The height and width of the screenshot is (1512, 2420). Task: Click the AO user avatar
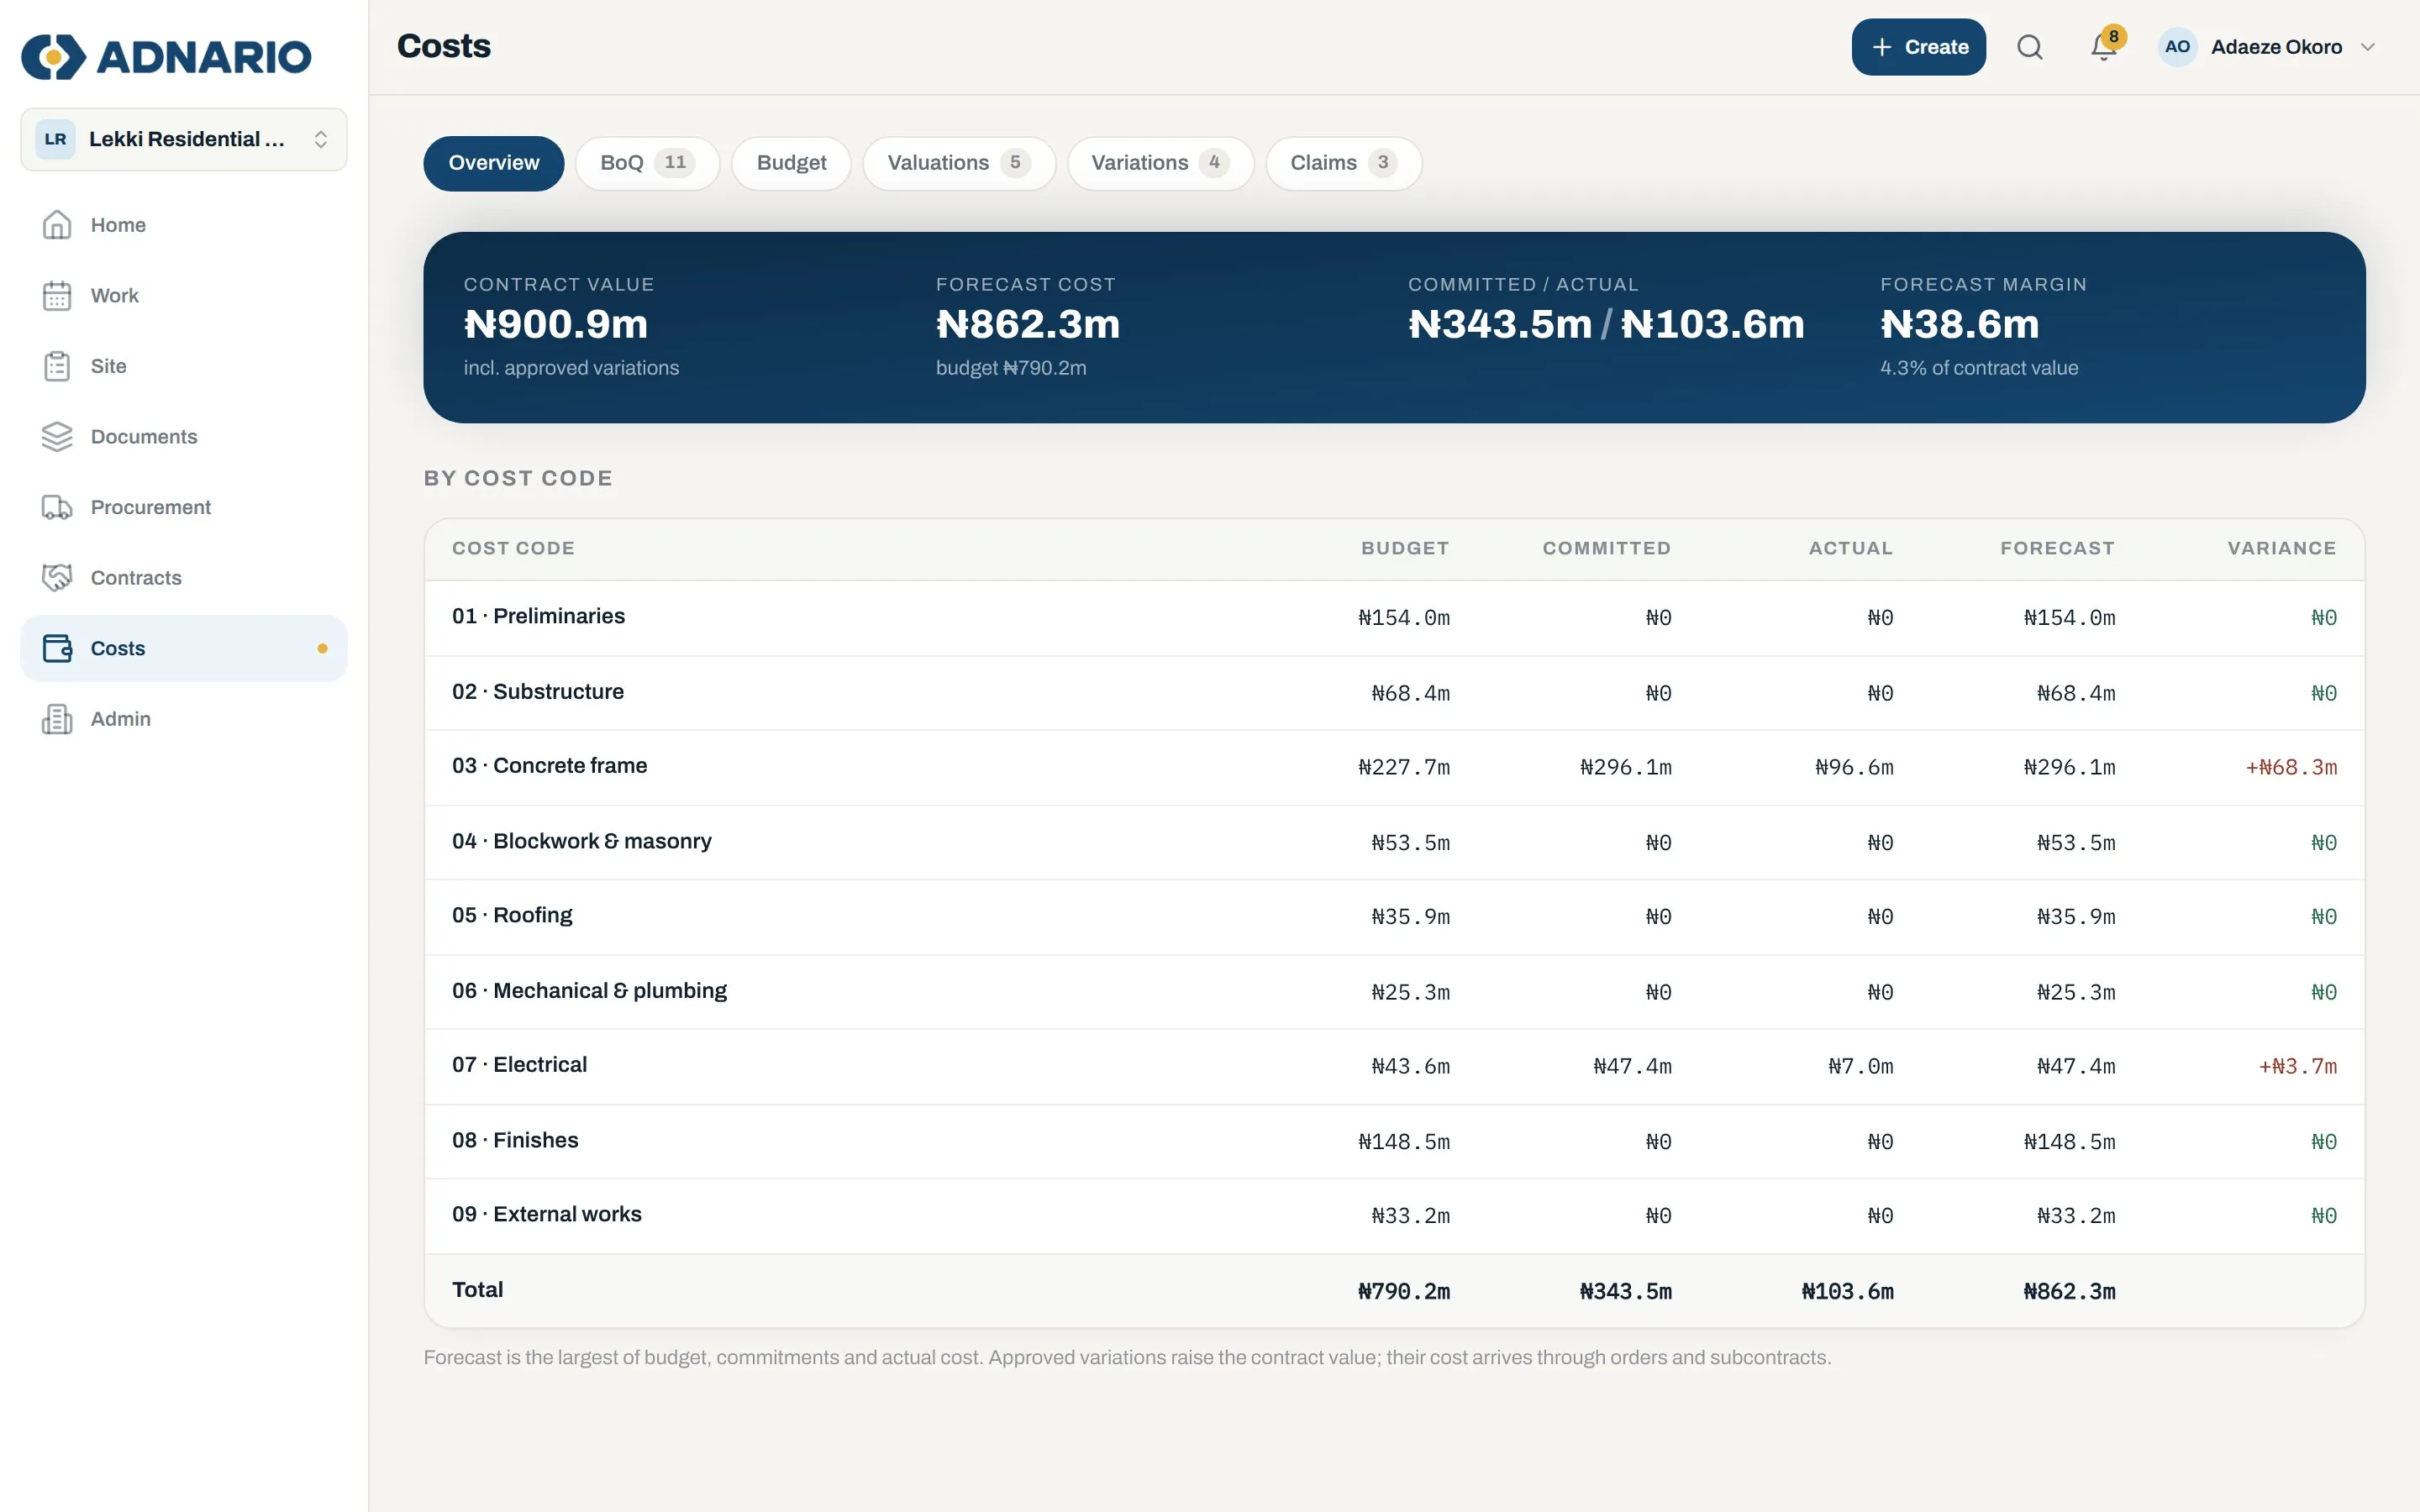click(2177, 47)
